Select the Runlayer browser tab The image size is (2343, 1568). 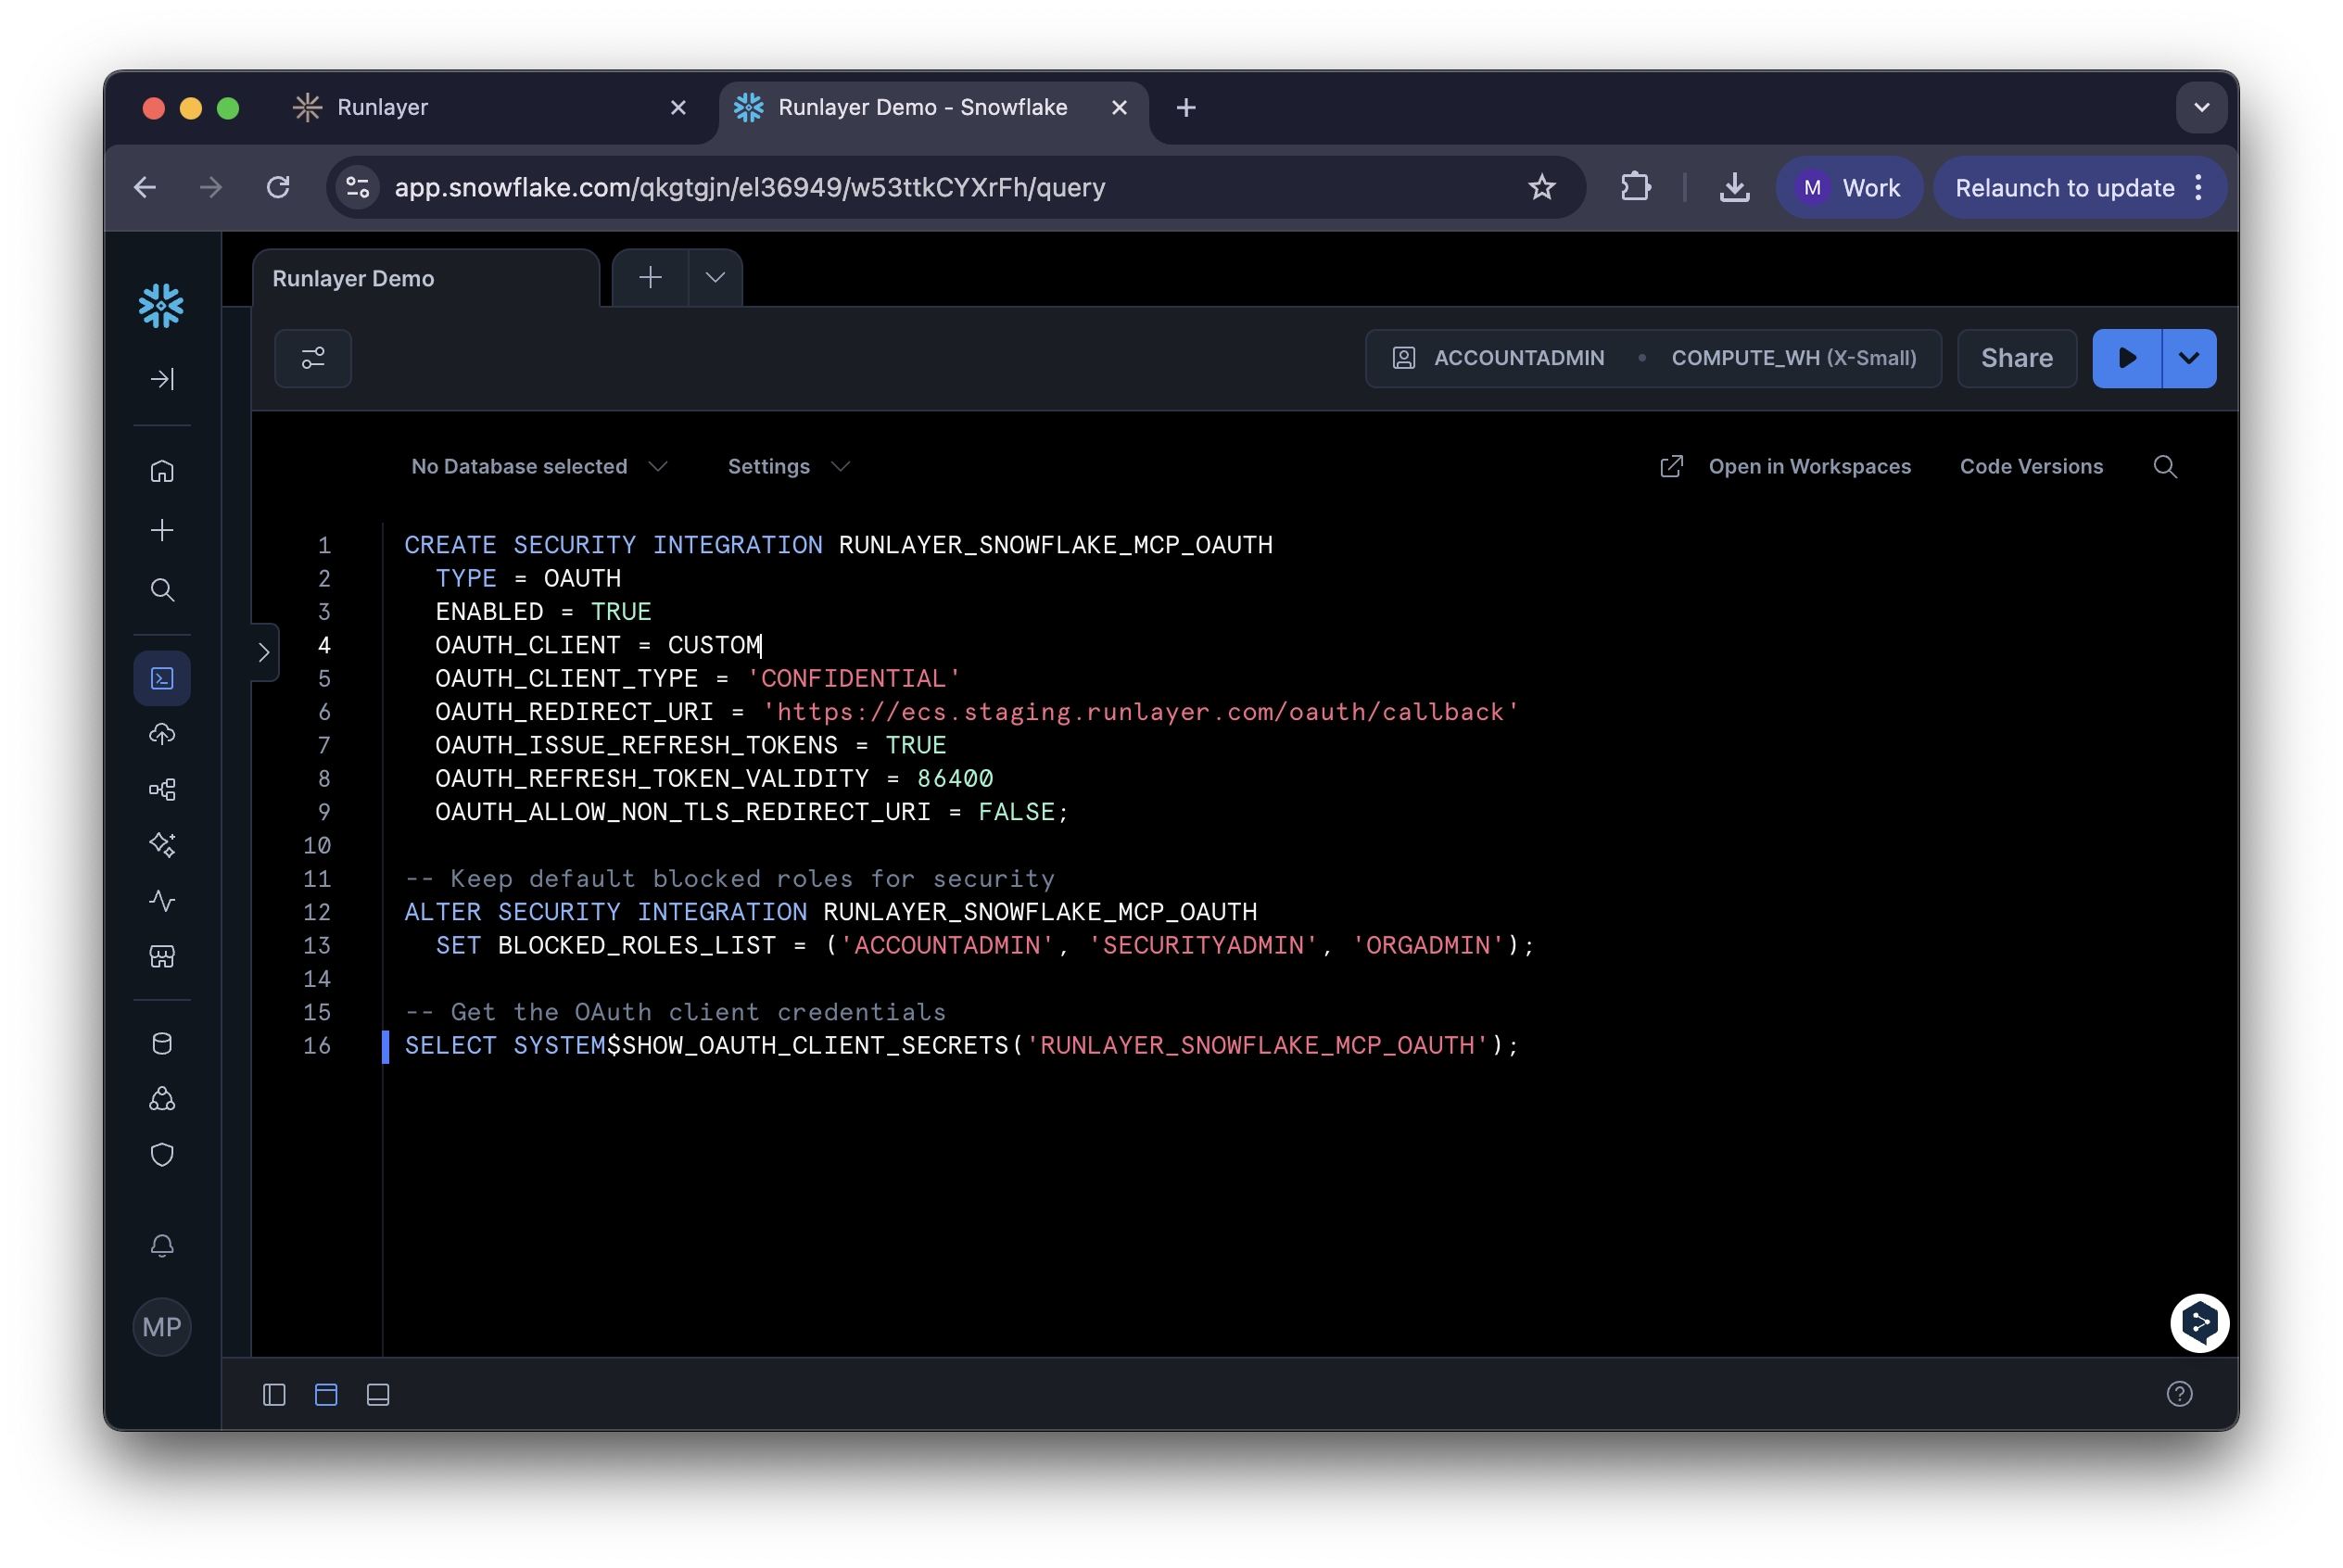point(382,107)
